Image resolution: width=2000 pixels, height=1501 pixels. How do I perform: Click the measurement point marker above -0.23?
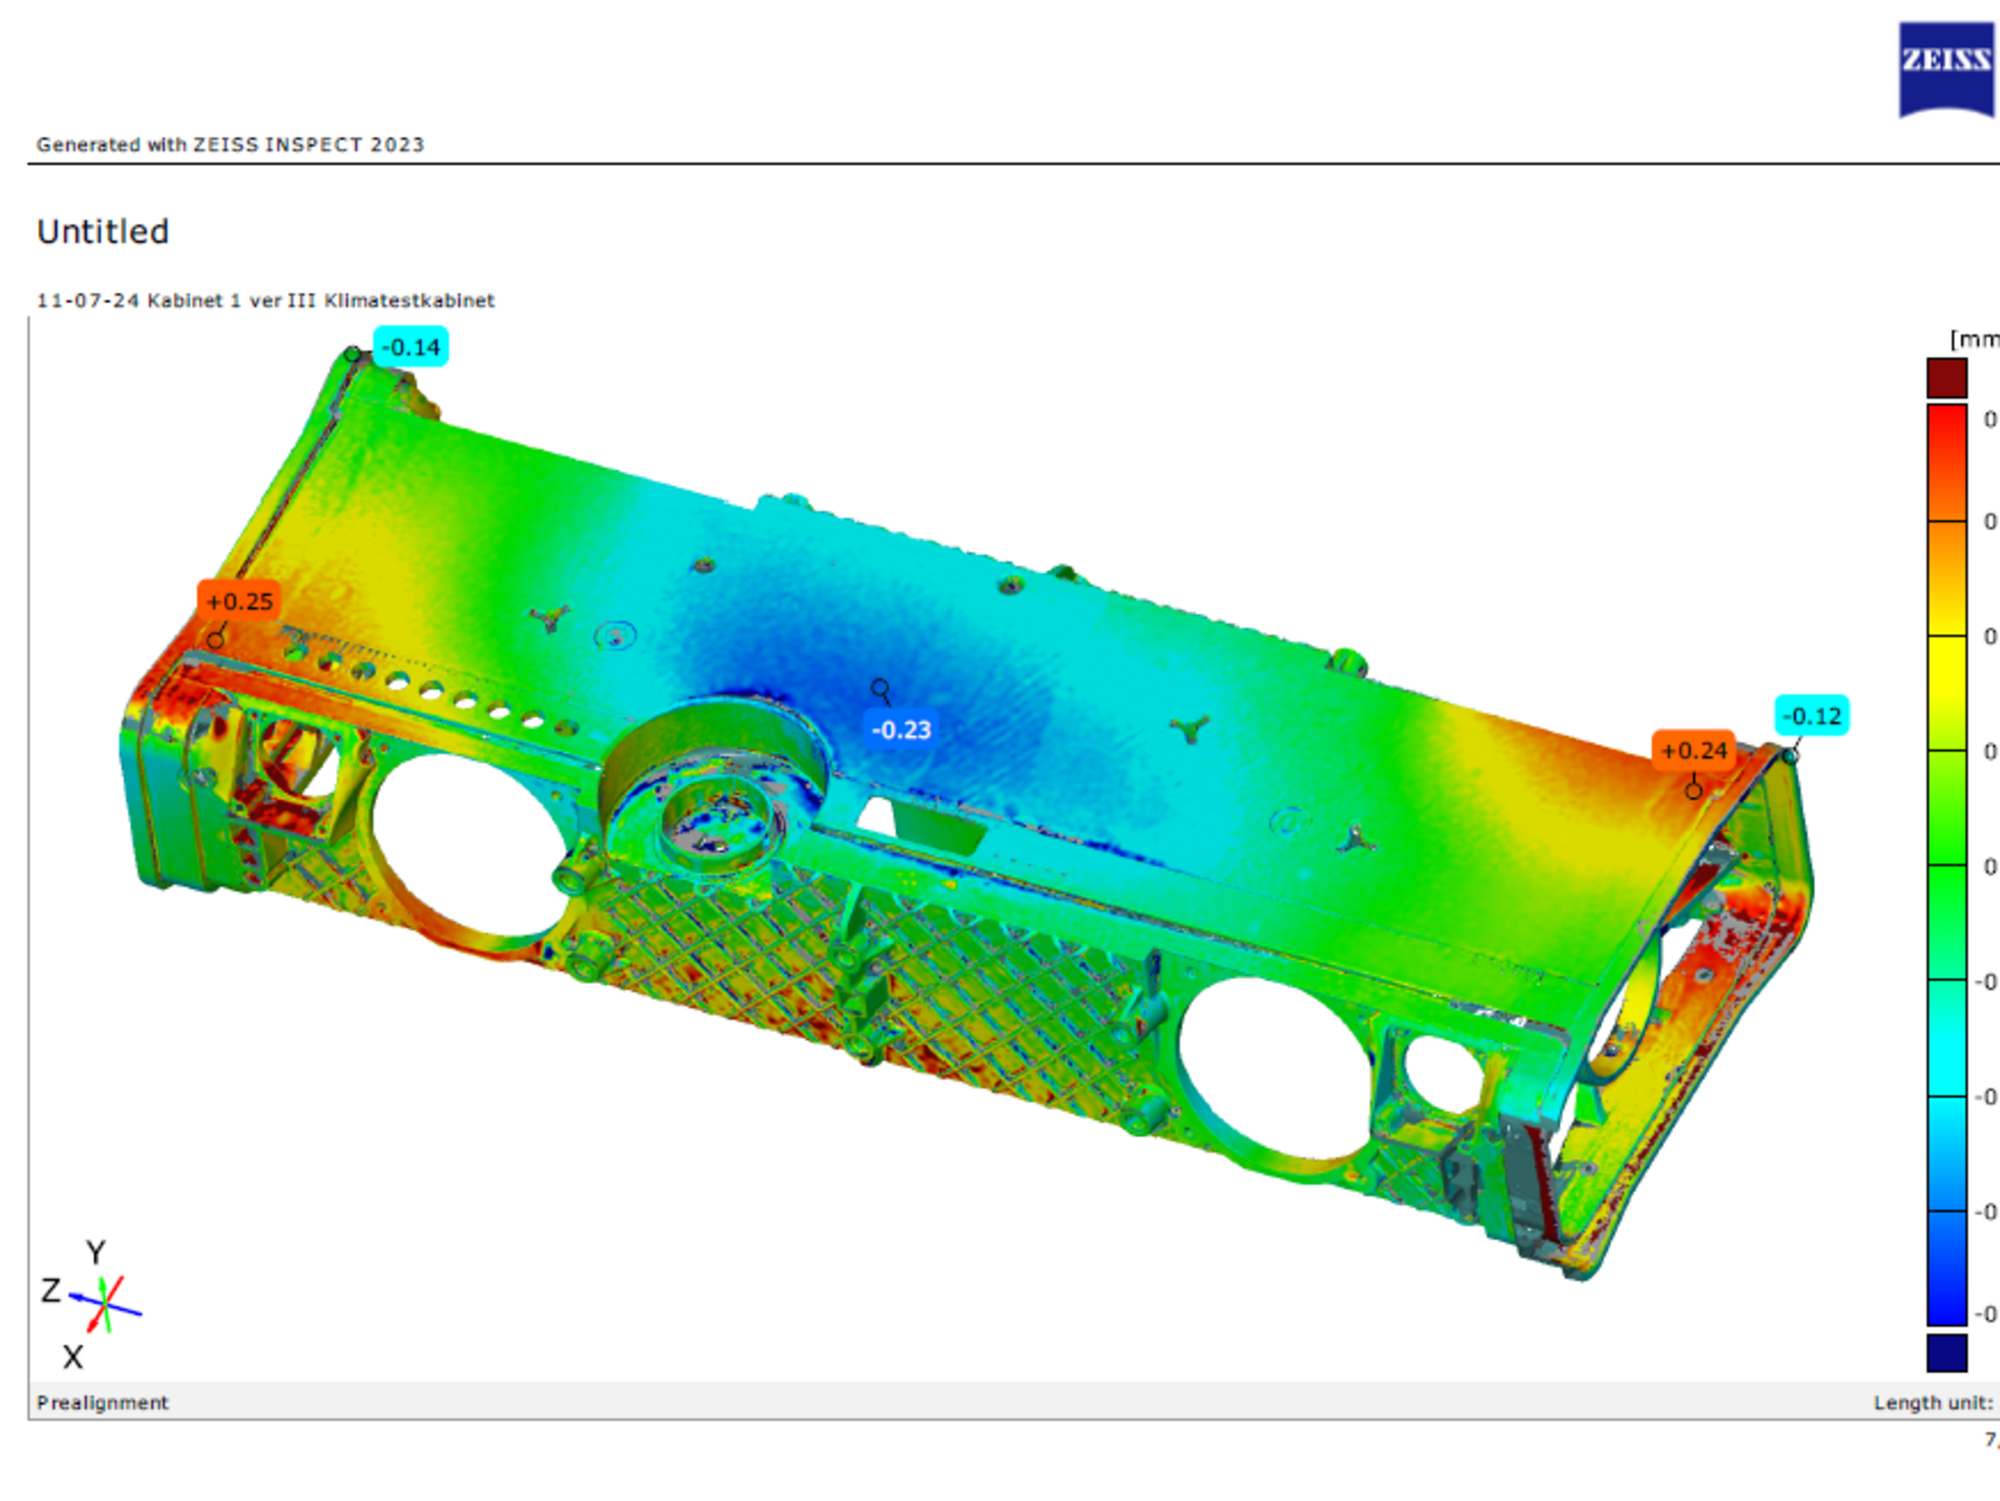880,688
